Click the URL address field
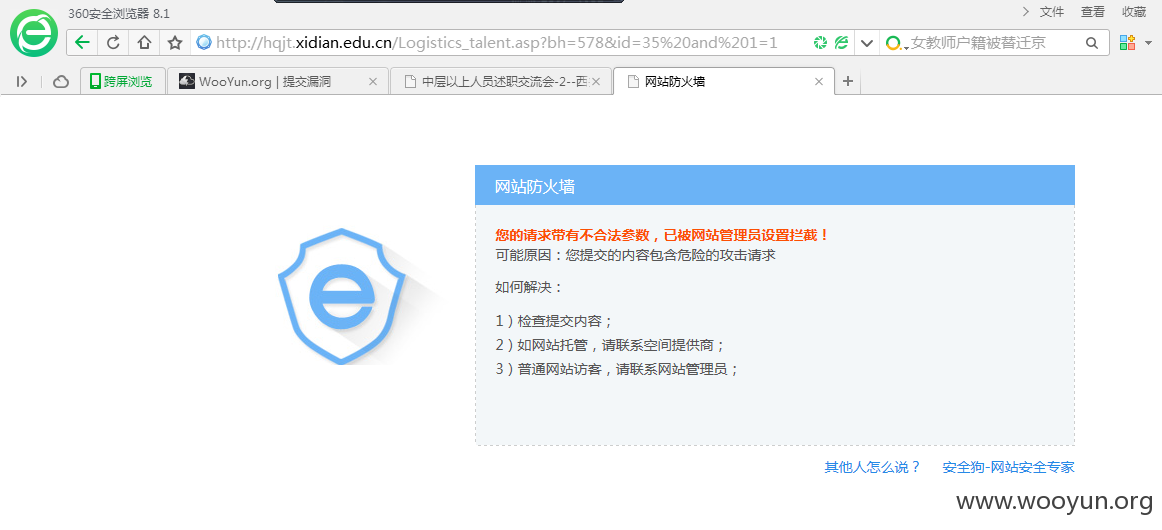 point(497,43)
